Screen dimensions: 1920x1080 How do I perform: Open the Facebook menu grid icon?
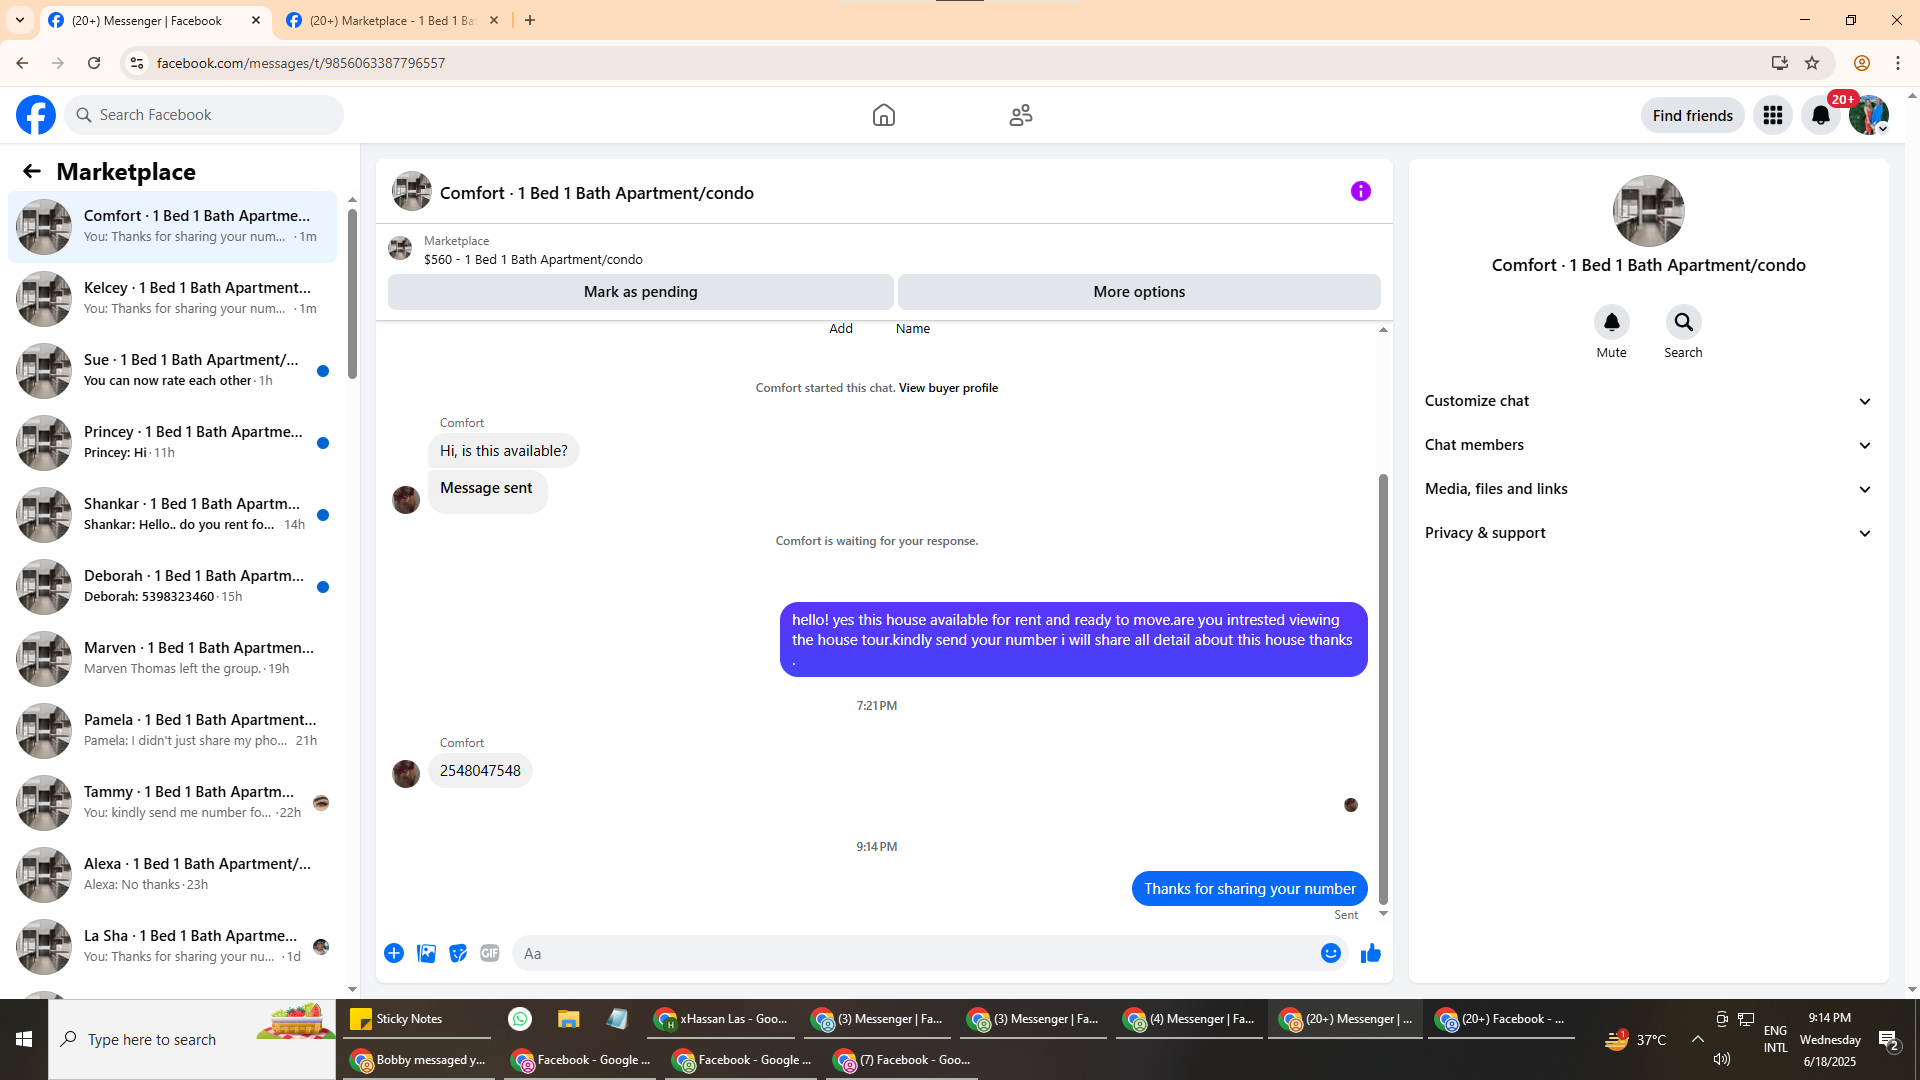click(x=1772, y=115)
